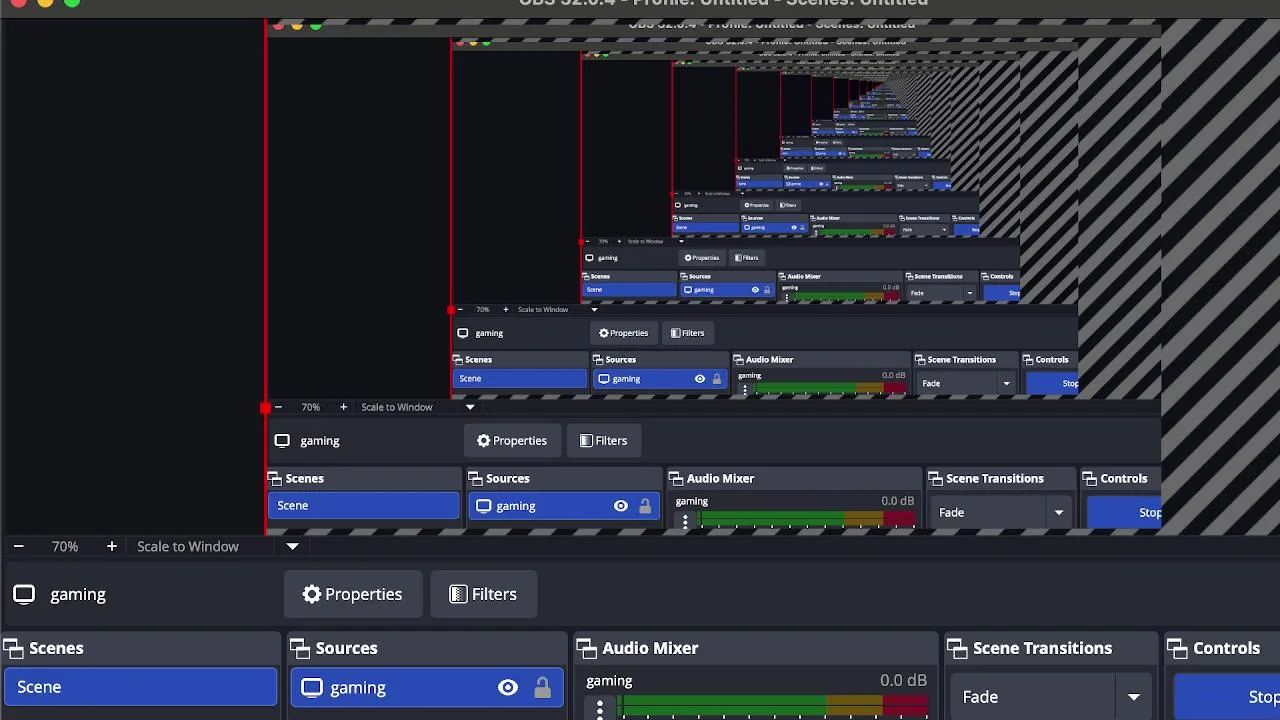Select the Scene item in main Scenes list
Screen dimensions: 1280x720
click(x=140, y=687)
